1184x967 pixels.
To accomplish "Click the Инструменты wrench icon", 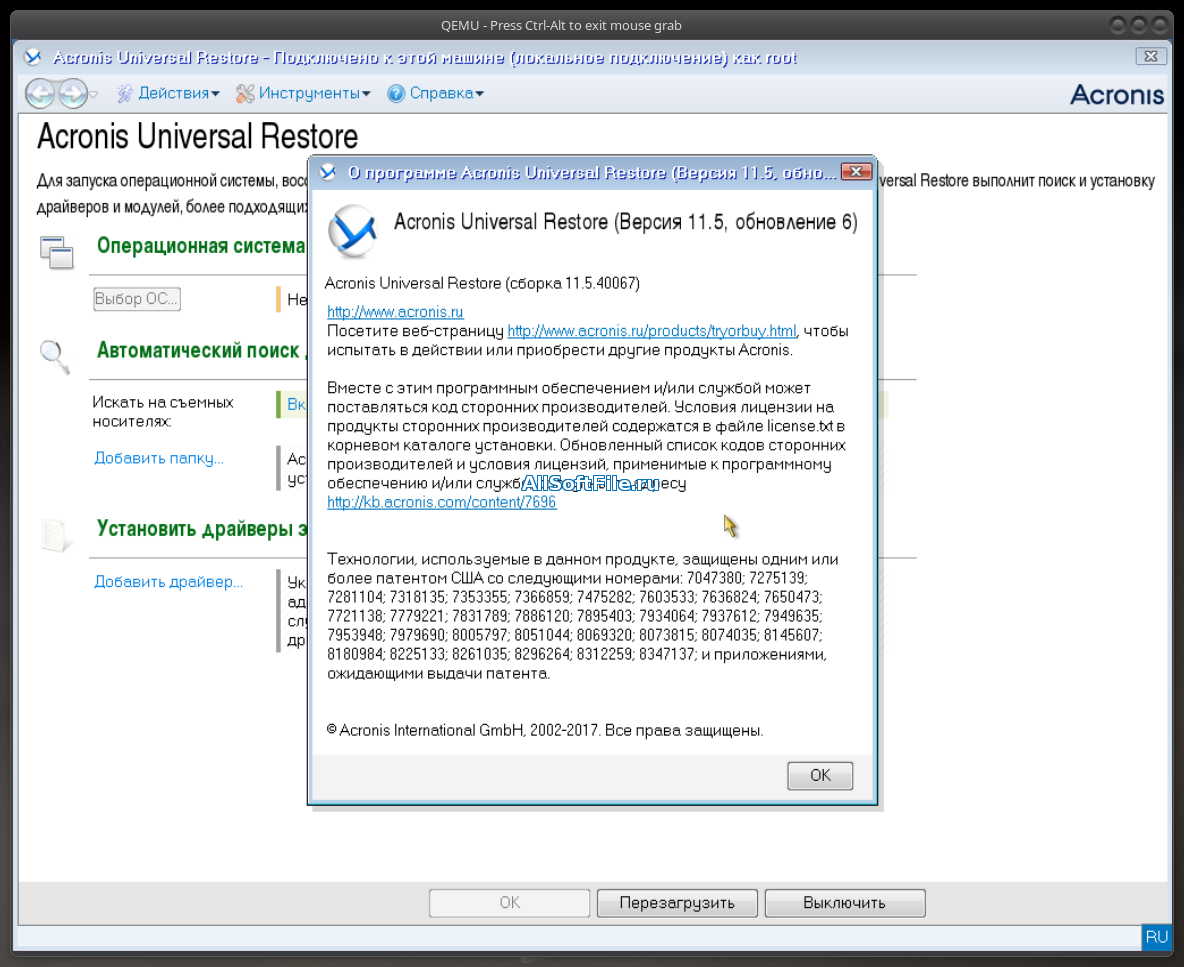I will [x=245, y=94].
